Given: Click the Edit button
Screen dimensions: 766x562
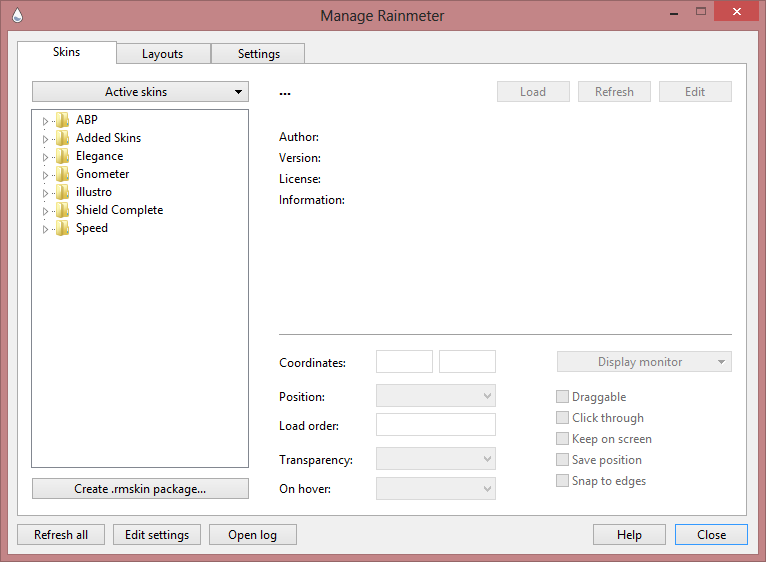Looking at the screenshot, I should click(695, 91).
